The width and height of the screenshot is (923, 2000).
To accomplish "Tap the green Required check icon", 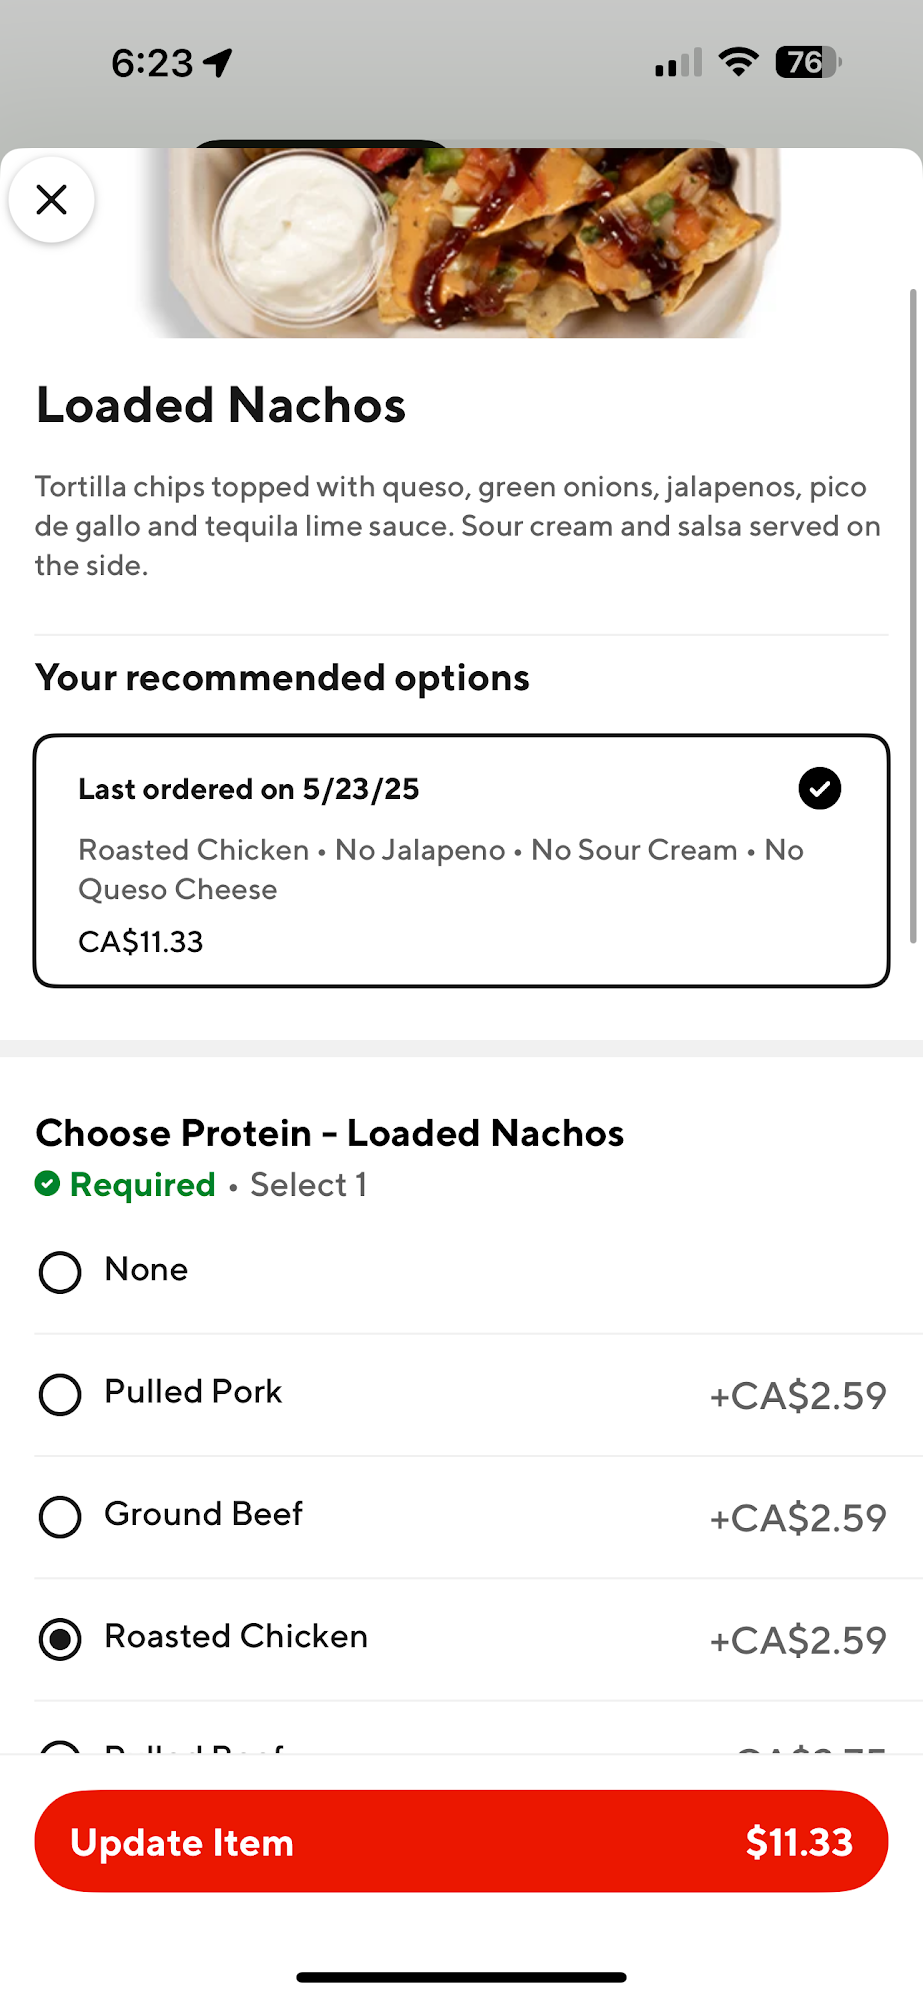I will tap(47, 1184).
